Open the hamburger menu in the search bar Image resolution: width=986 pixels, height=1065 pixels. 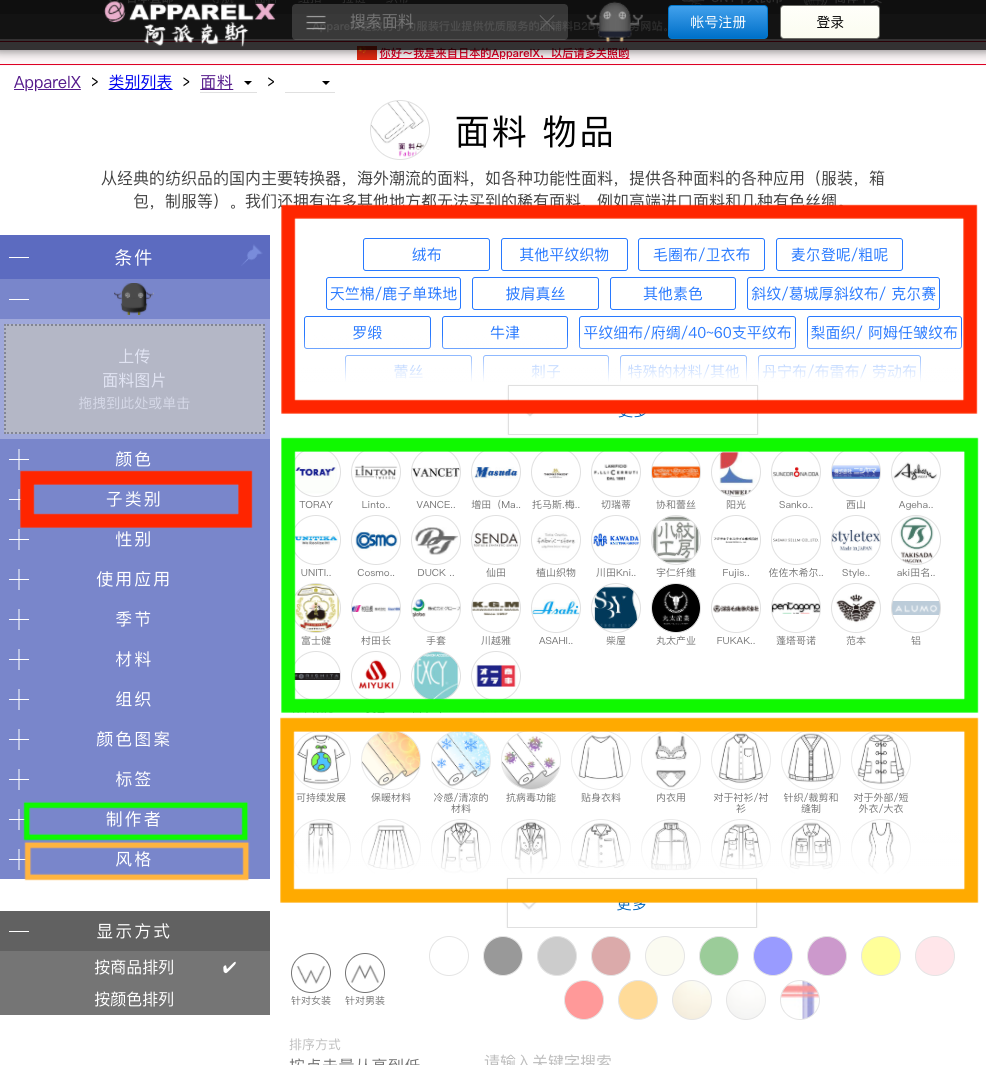(x=316, y=22)
